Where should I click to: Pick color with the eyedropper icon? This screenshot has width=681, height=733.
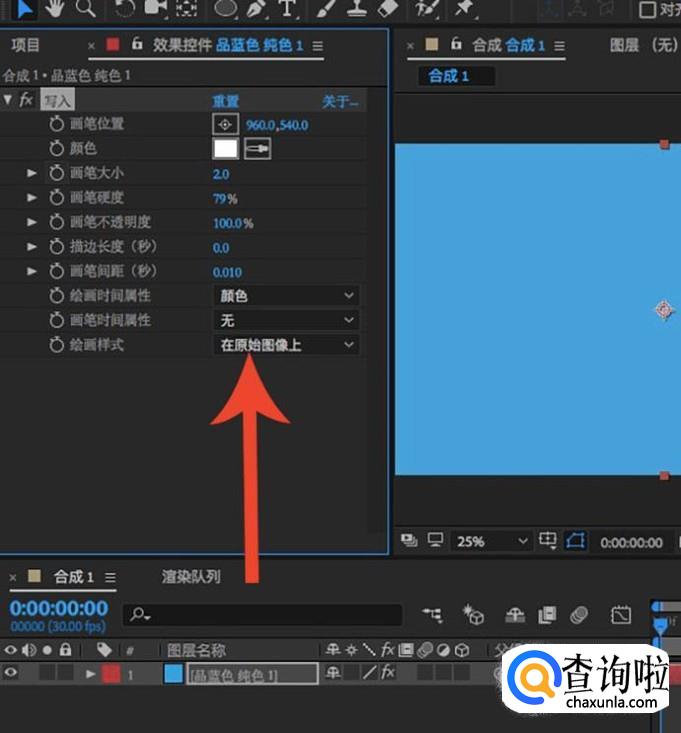coord(258,149)
